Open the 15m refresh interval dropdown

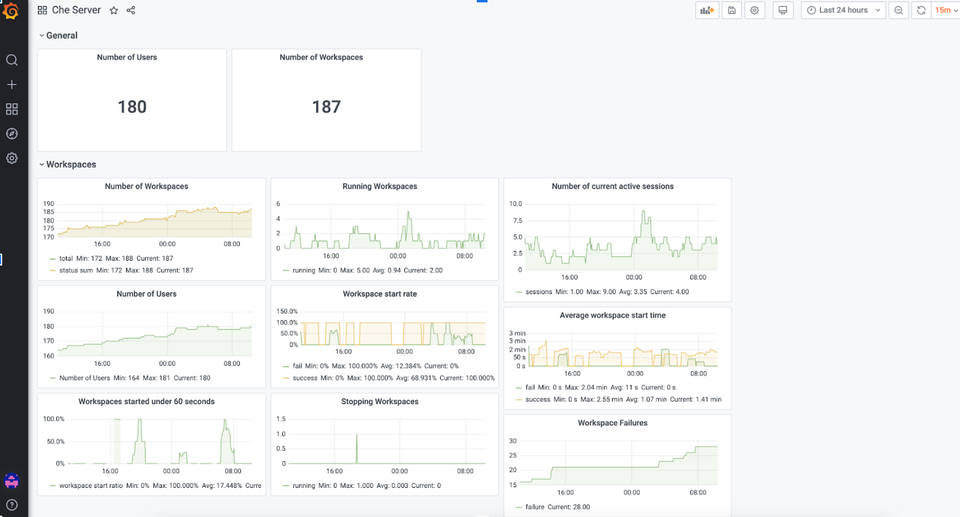pos(946,10)
